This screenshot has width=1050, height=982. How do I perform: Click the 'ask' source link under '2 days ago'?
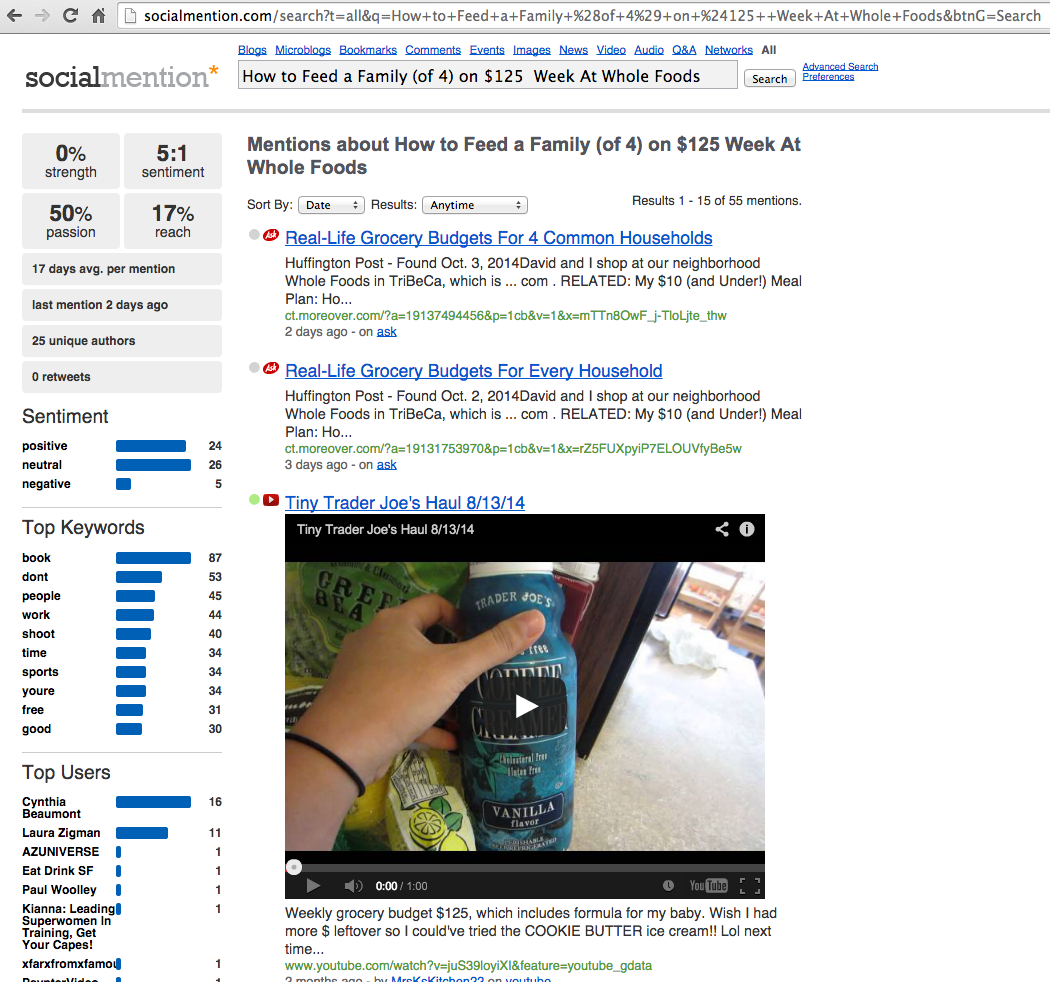coord(386,332)
